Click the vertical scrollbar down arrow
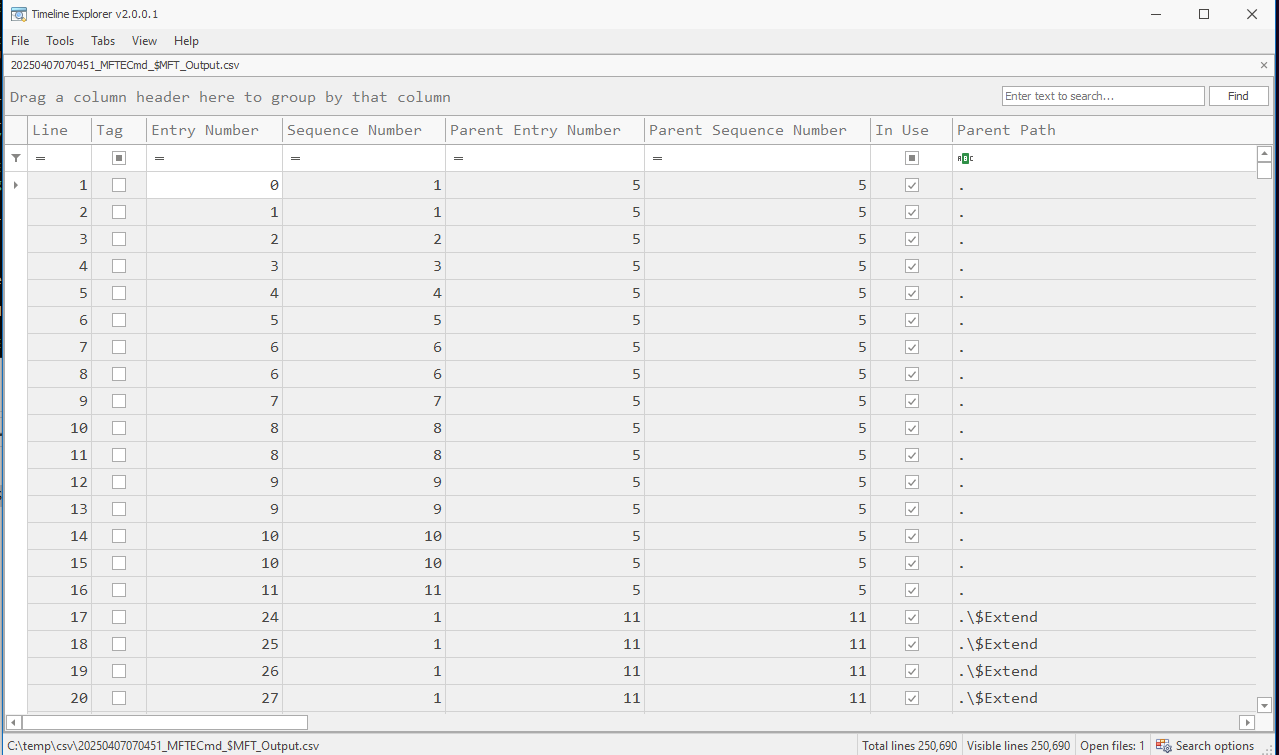 click(1264, 705)
